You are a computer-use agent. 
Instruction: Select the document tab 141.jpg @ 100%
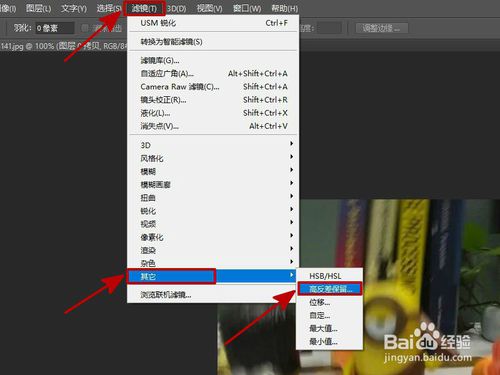(x=63, y=46)
